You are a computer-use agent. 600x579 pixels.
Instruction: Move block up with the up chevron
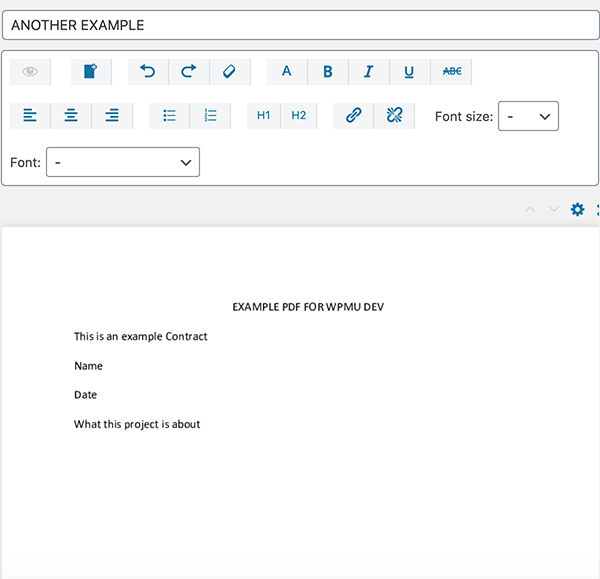[x=530, y=209]
